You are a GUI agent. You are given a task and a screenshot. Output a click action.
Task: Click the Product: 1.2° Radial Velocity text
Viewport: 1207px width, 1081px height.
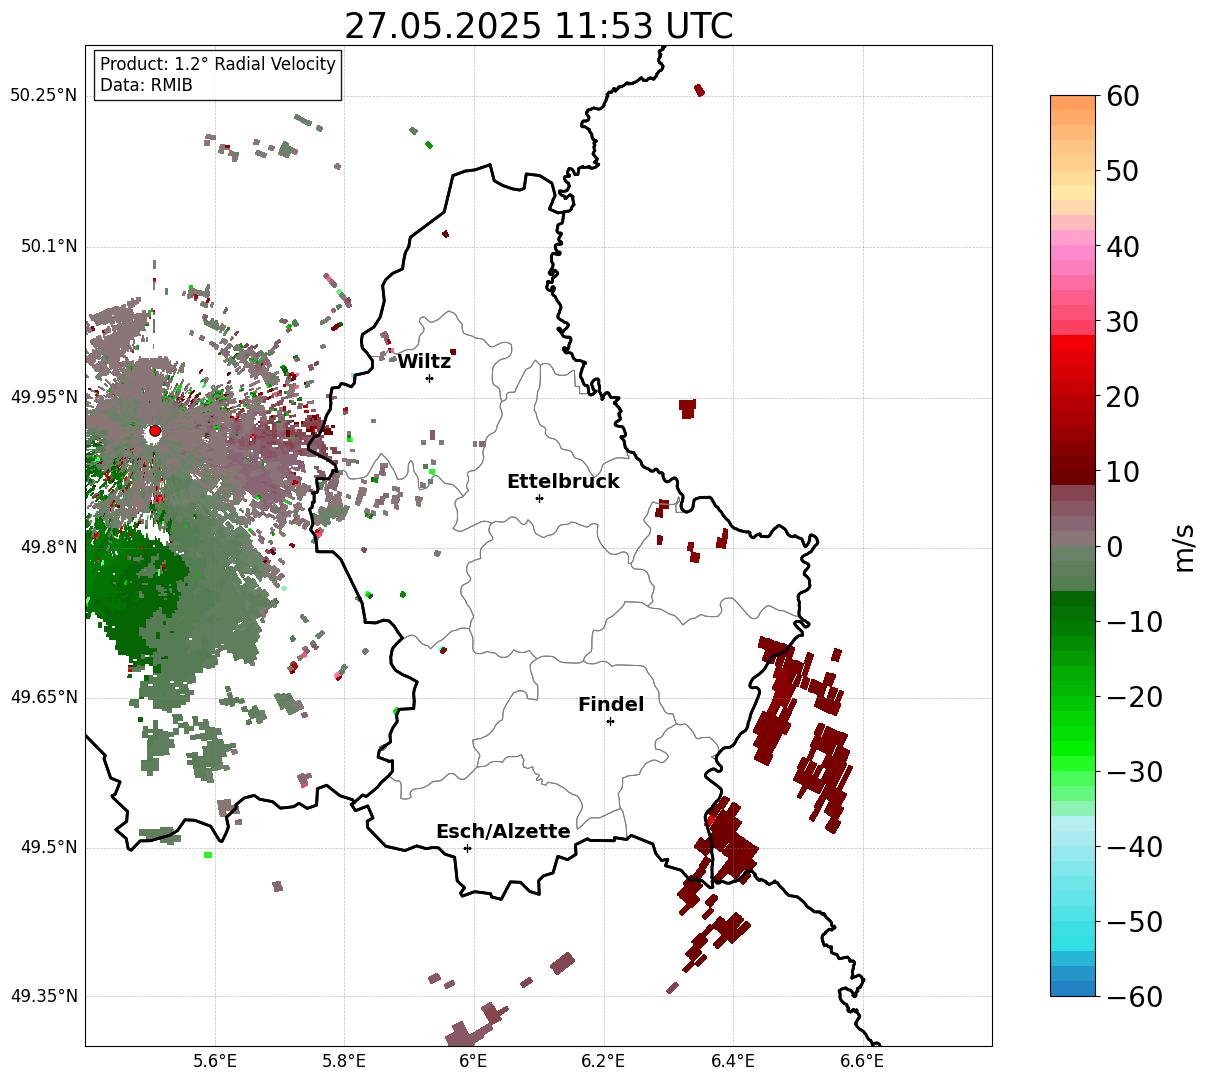(x=218, y=64)
